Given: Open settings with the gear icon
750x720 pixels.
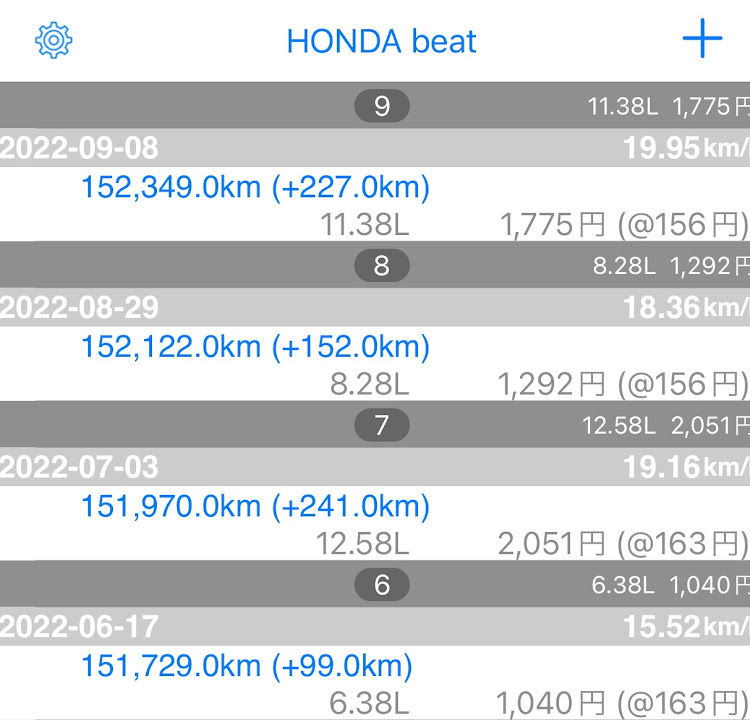Looking at the screenshot, I should pyautogui.click(x=54, y=40).
